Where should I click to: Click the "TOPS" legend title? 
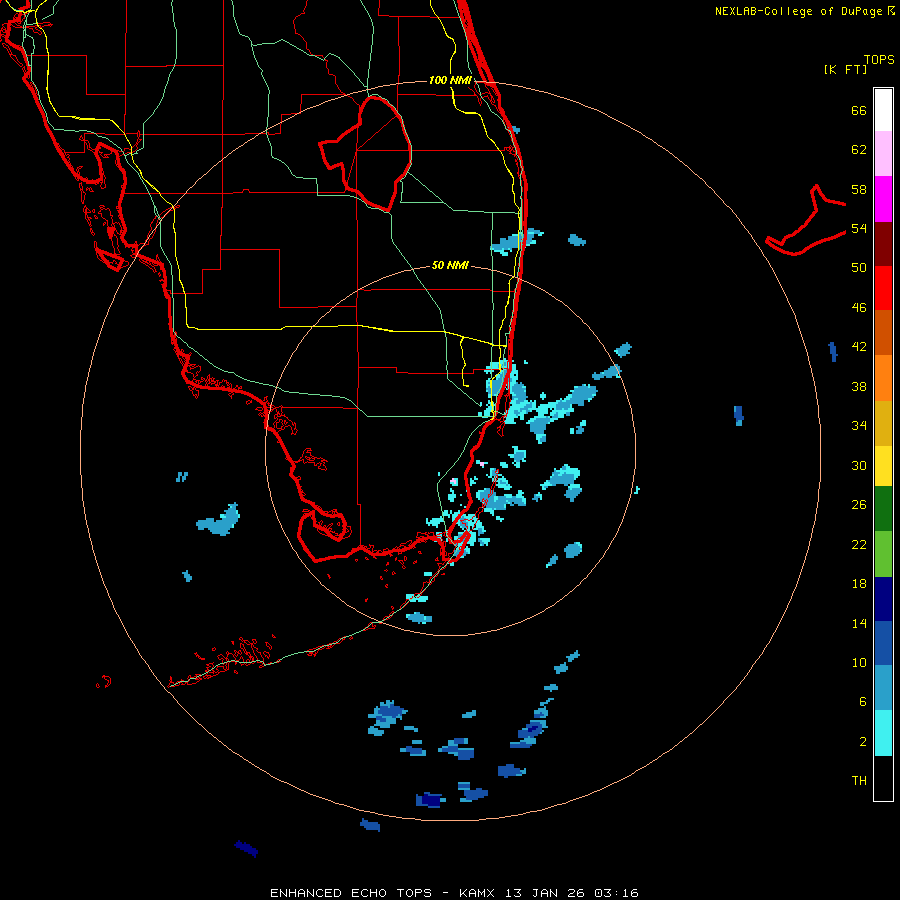pyautogui.click(x=879, y=59)
